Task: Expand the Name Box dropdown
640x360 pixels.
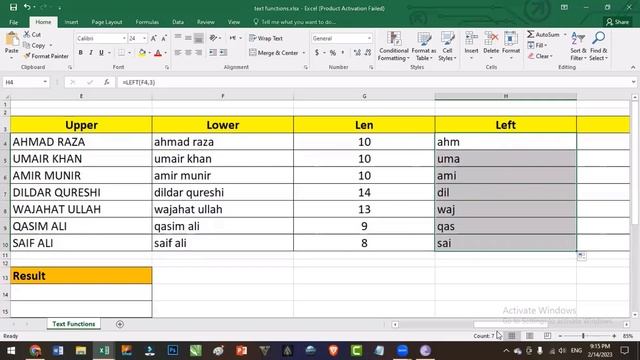Action: (45, 82)
